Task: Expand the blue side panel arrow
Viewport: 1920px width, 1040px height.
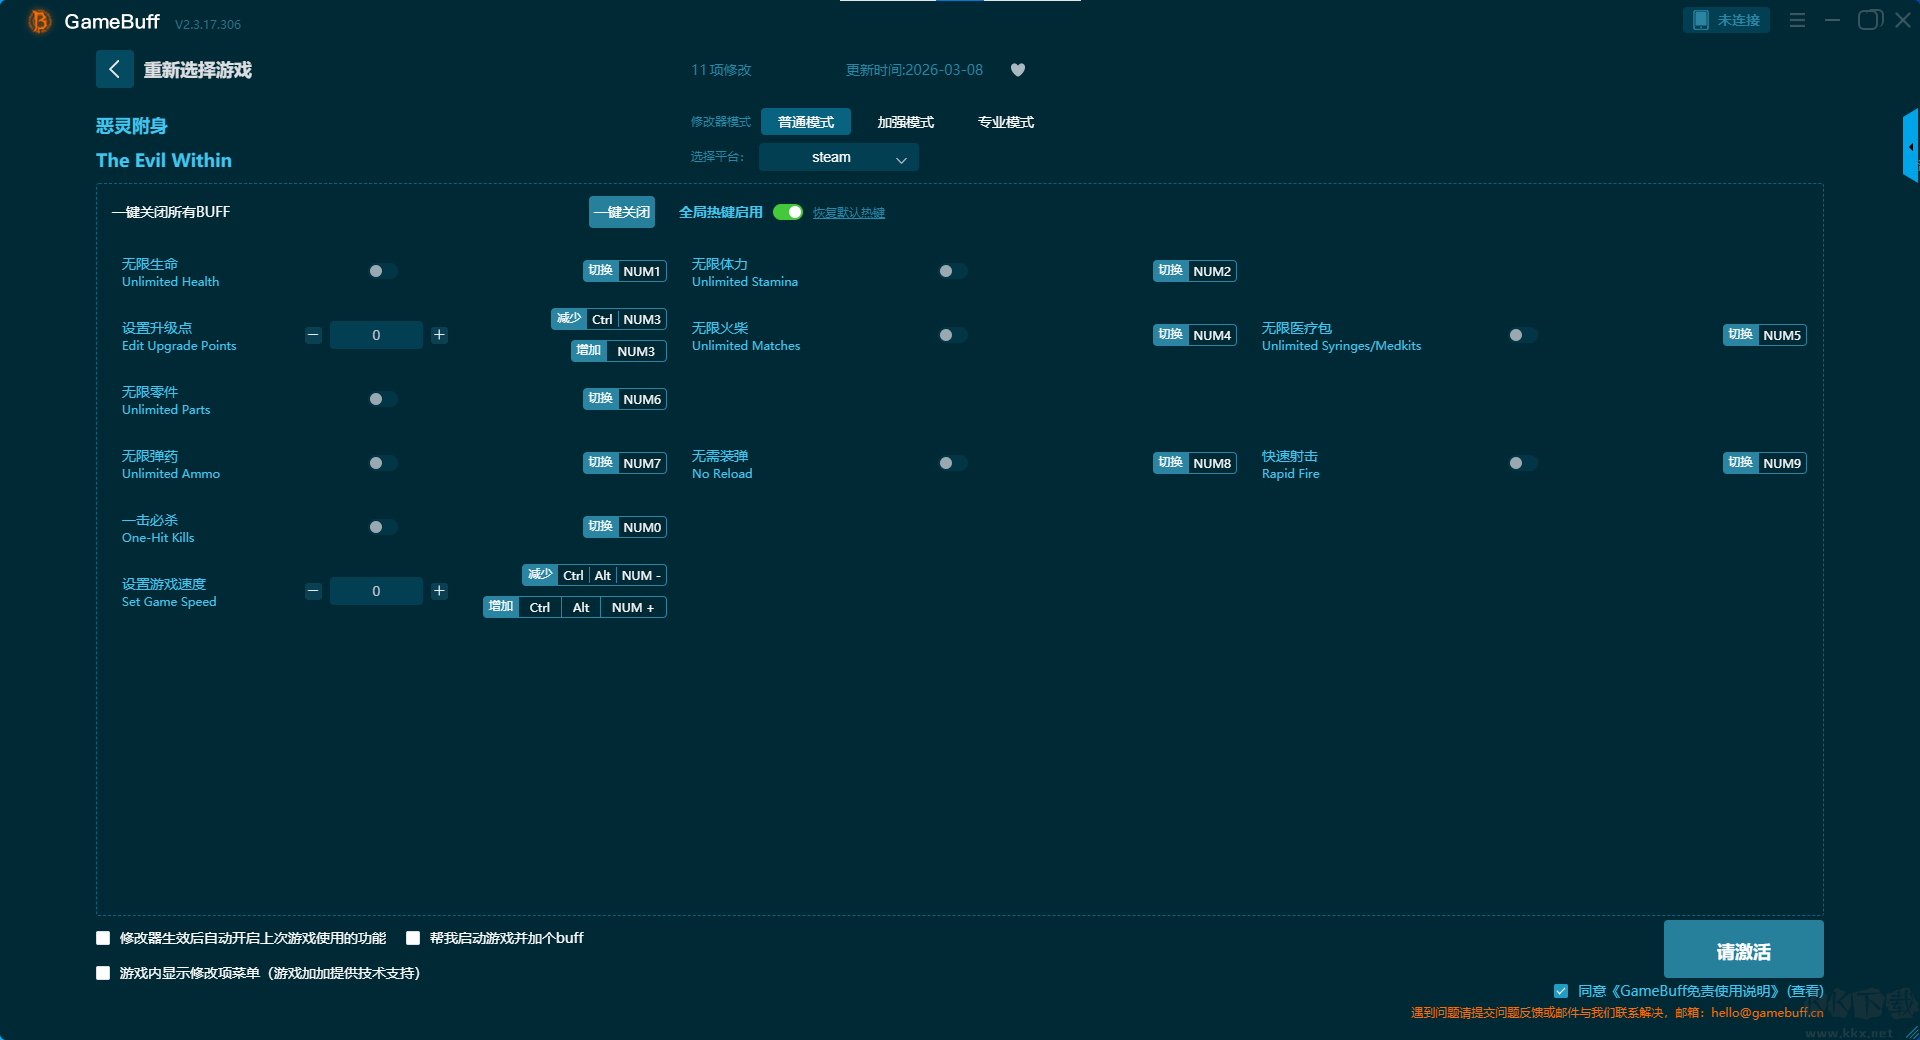Action: [x=1910, y=147]
